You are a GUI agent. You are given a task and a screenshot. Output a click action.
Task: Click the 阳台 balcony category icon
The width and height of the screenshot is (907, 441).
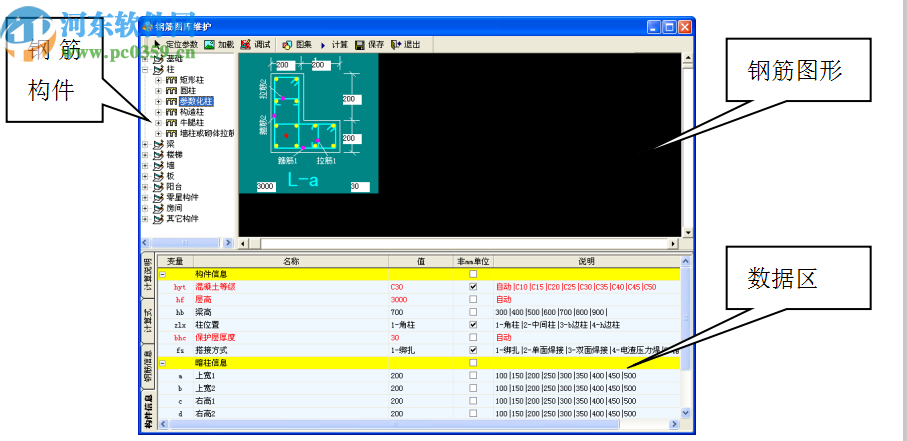[x=158, y=186]
